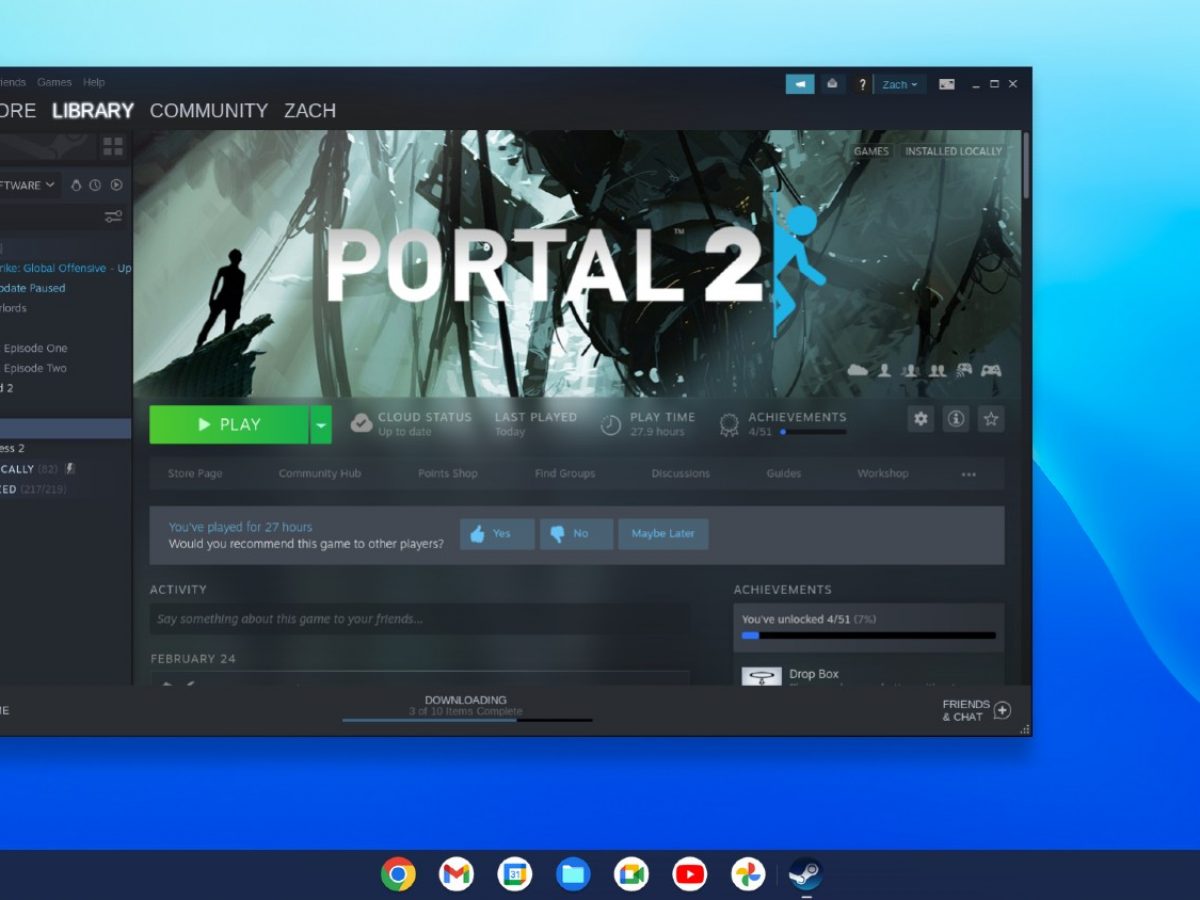Click the game info icon
Screen dimensions: 1200x900
click(956, 419)
